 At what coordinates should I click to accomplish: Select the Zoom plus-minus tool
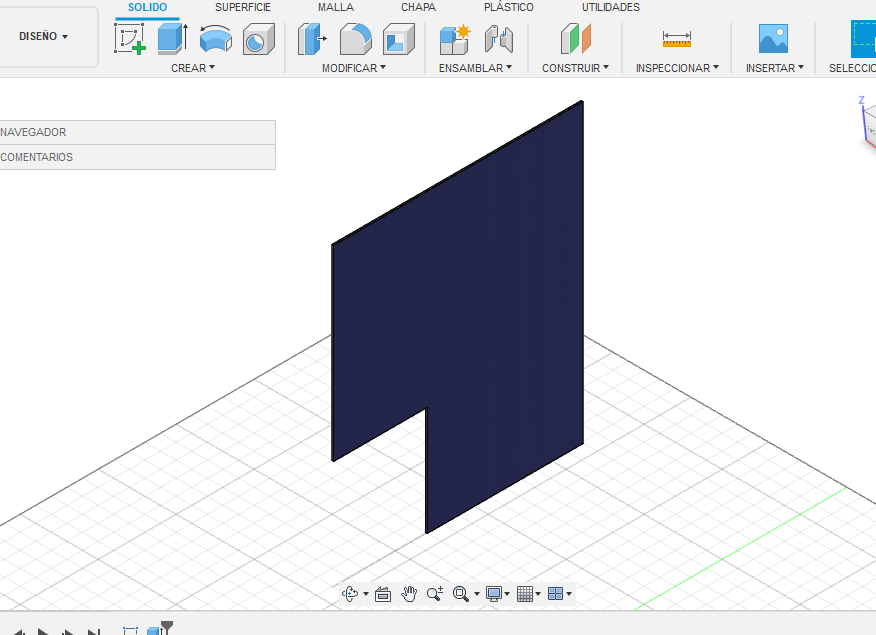pos(435,594)
